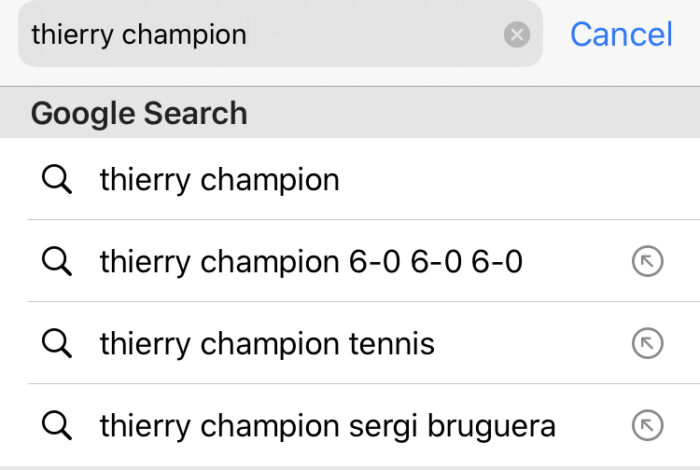Click the search glass icon for 'thierry champion tennis'
This screenshot has width=700, height=470.
coord(57,343)
